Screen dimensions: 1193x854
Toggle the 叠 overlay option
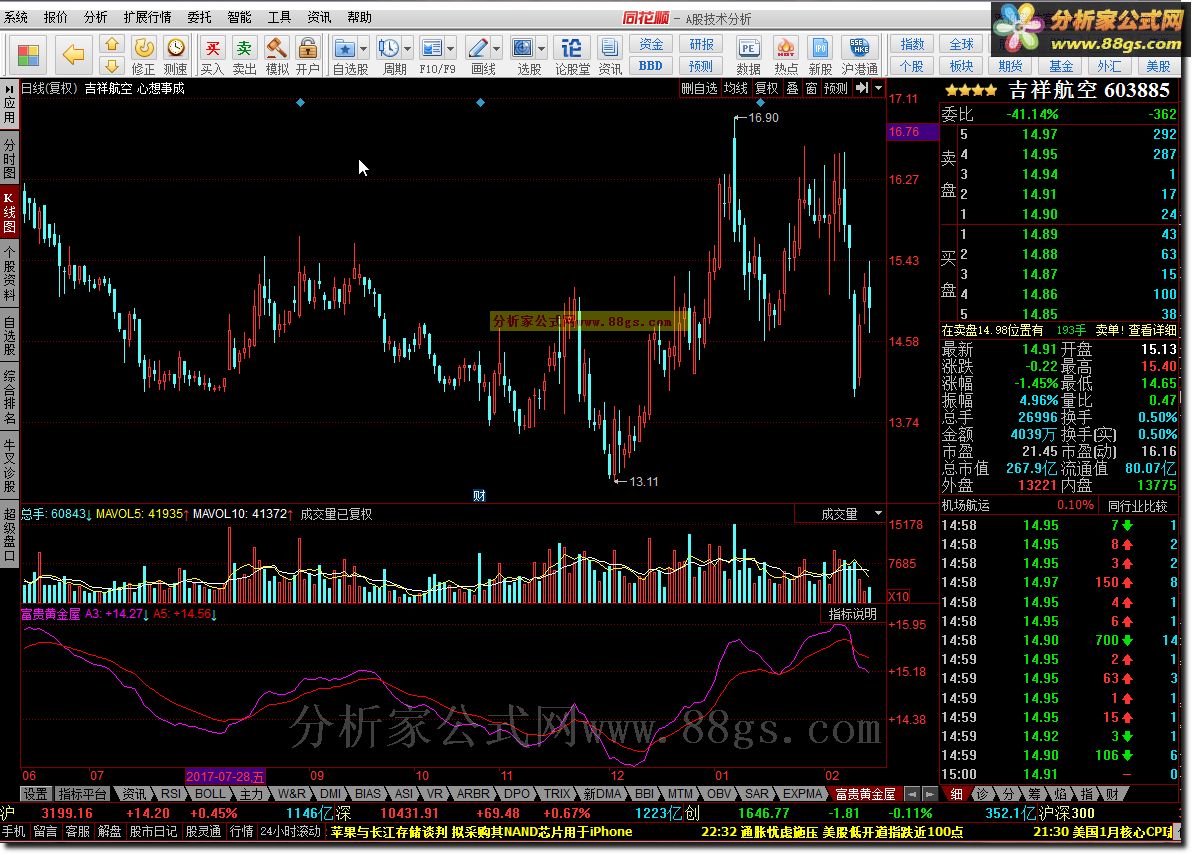pyautogui.click(x=792, y=88)
